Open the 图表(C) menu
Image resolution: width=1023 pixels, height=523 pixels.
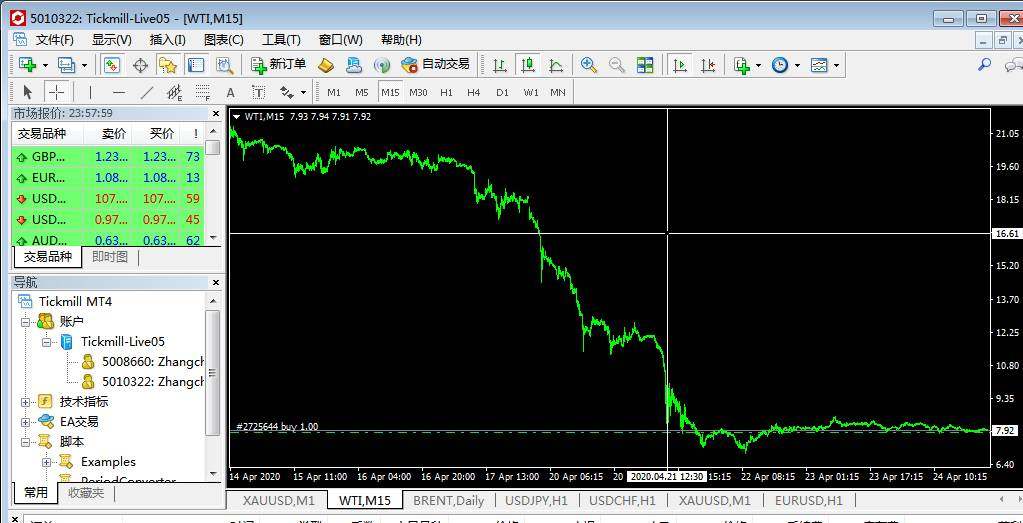(224, 40)
